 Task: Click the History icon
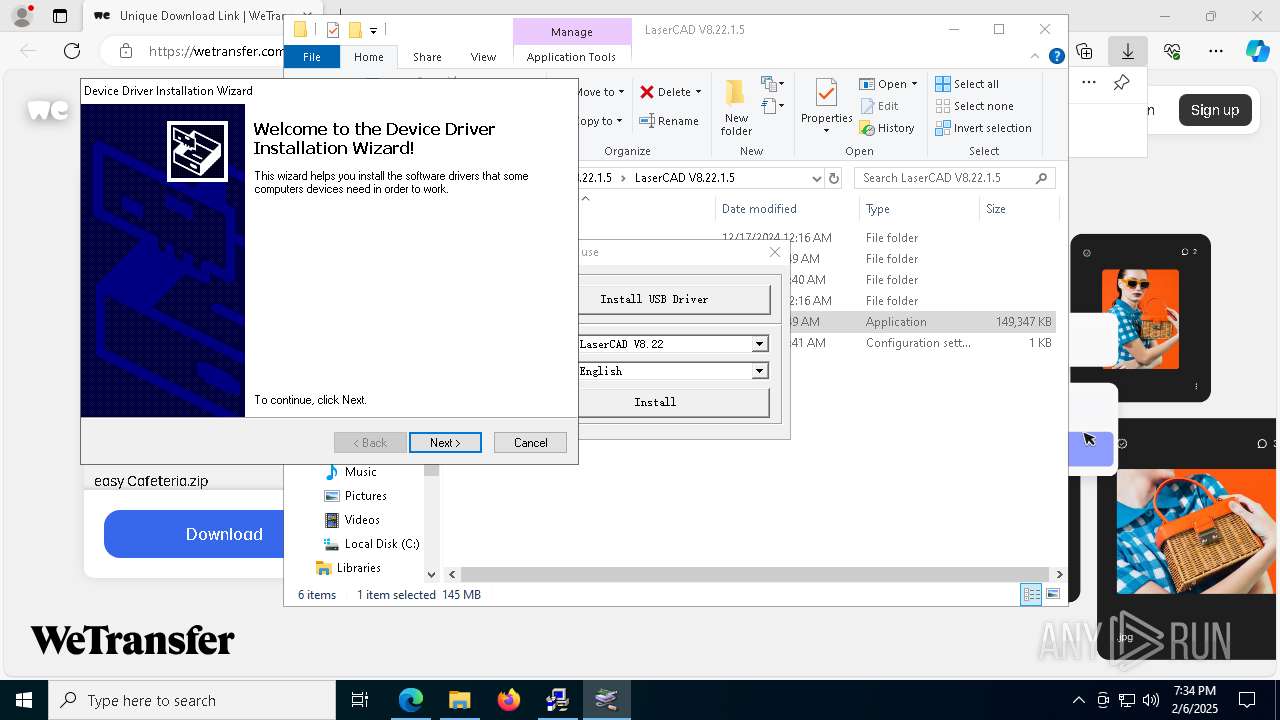868,128
